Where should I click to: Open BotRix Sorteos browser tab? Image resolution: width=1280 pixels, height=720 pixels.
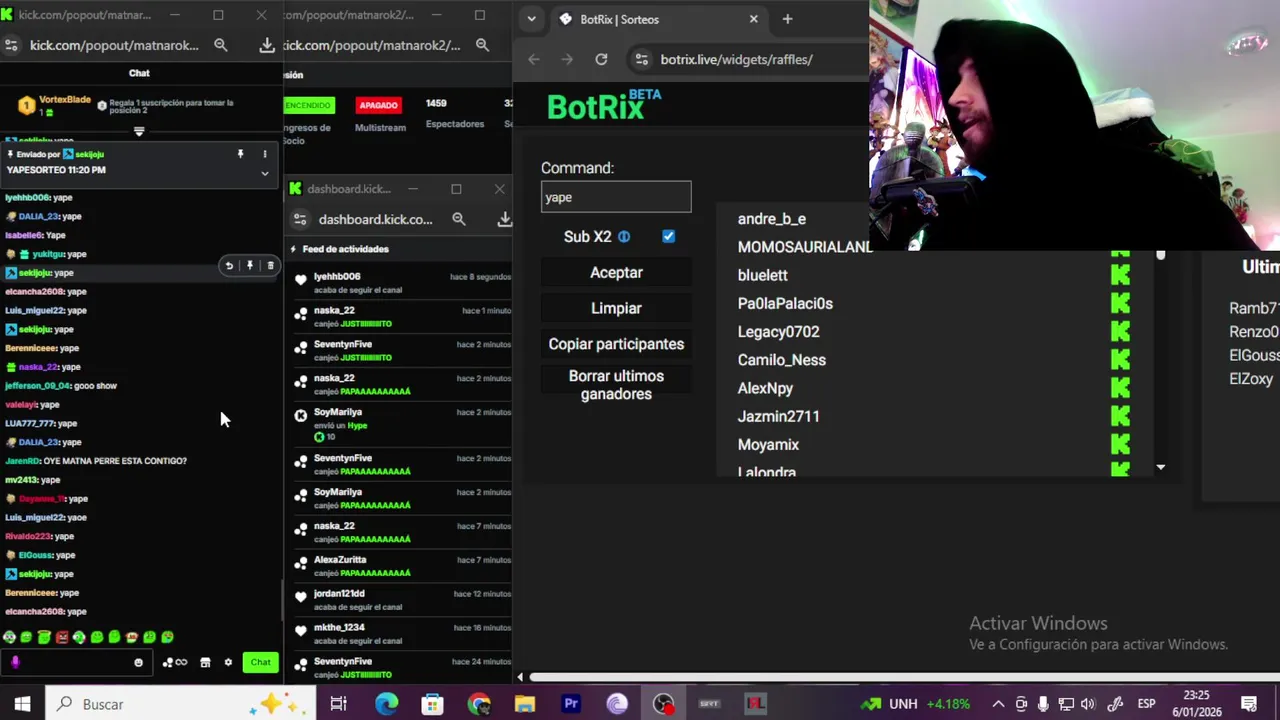pyautogui.click(x=660, y=19)
